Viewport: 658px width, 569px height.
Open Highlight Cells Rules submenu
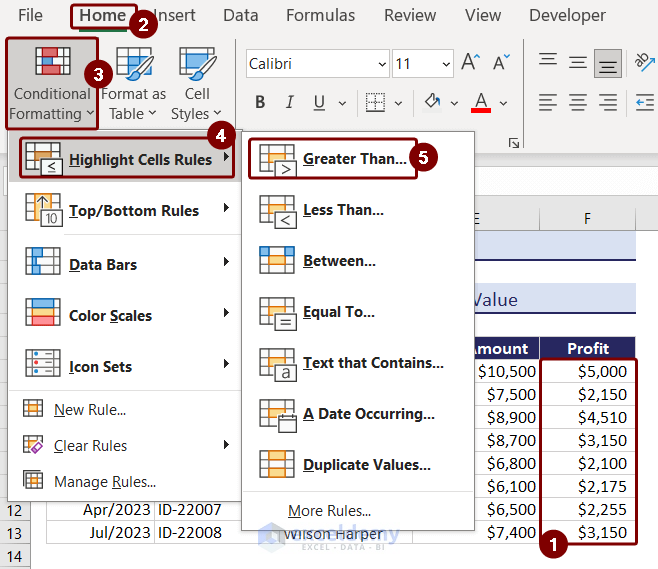126,158
